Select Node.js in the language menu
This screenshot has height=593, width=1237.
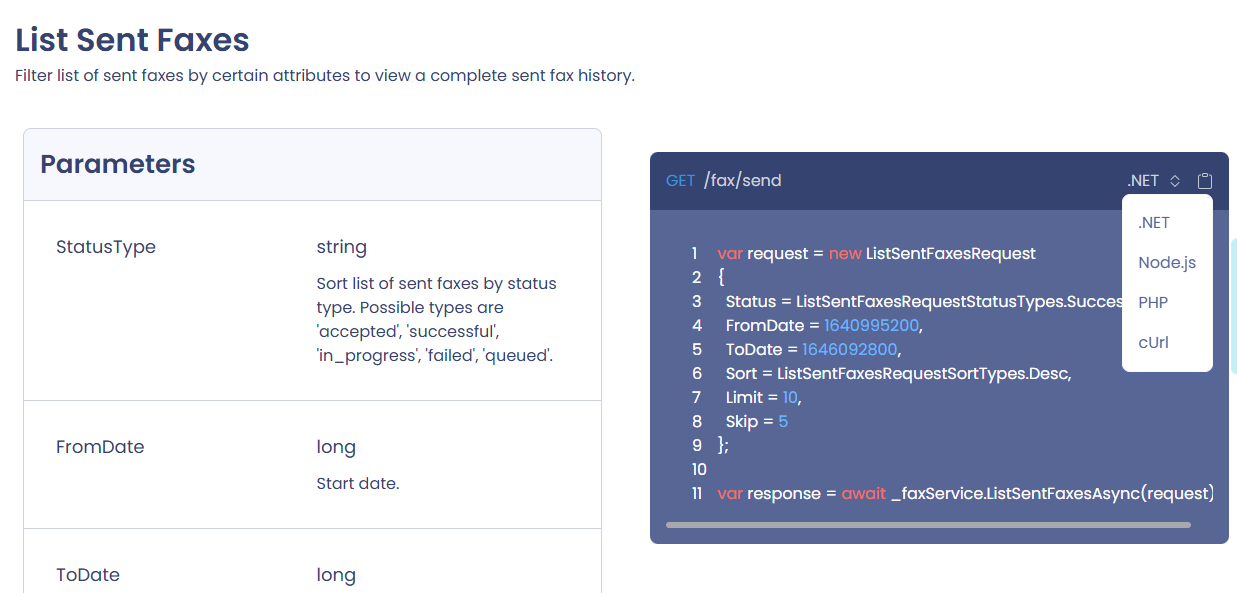click(x=1167, y=263)
